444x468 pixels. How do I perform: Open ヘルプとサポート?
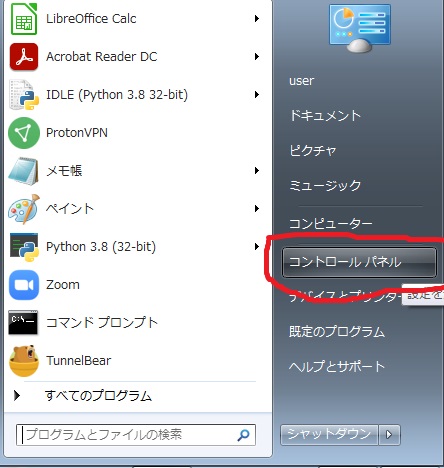pyautogui.click(x=337, y=367)
